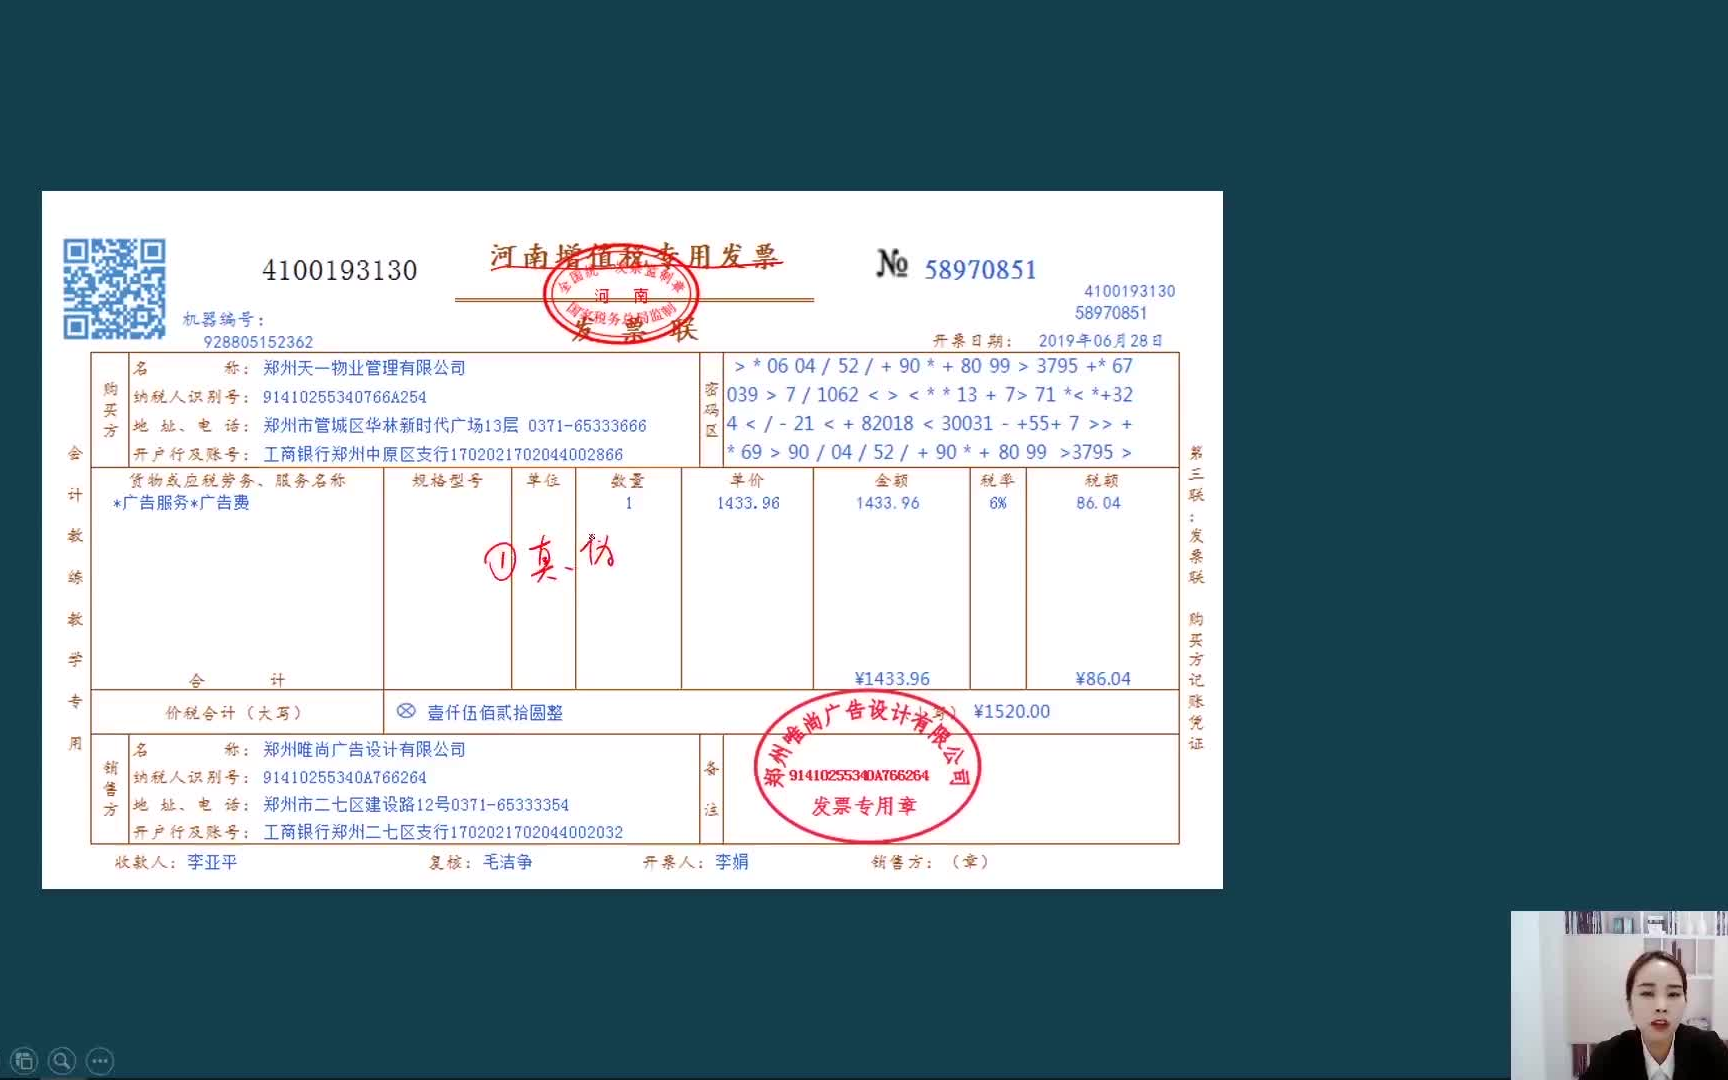Click seller tax ID 91410255340A766264
The width and height of the screenshot is (1728, 1080).
tap(344, 777)
